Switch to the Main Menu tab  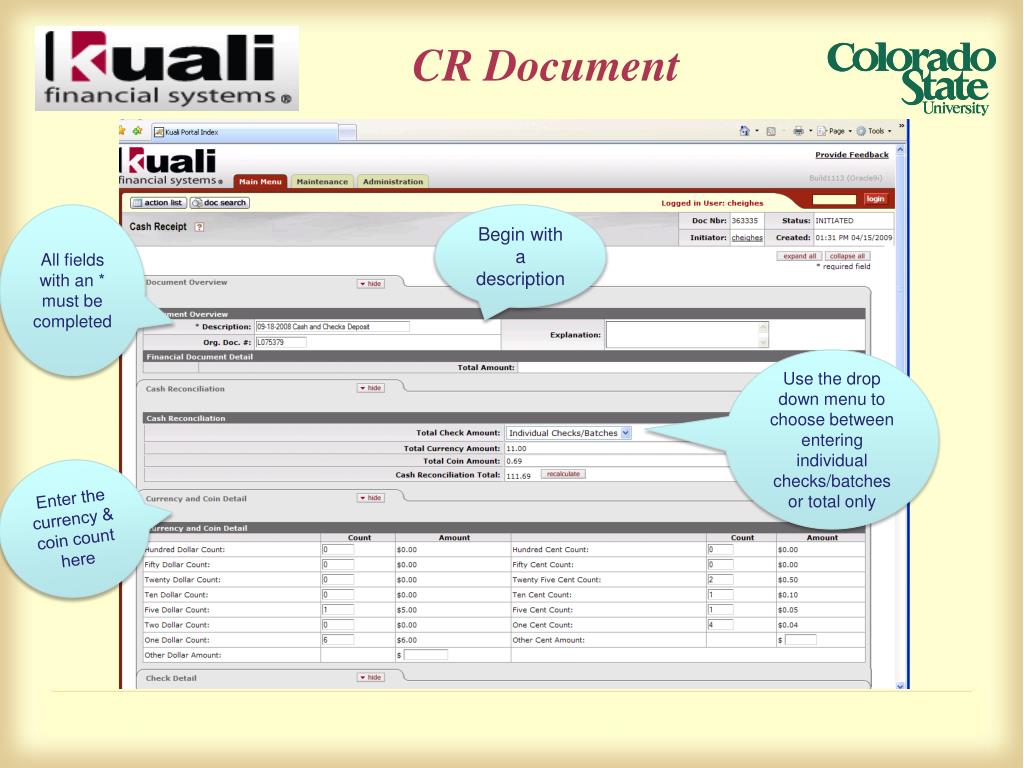tap(260, 182)
